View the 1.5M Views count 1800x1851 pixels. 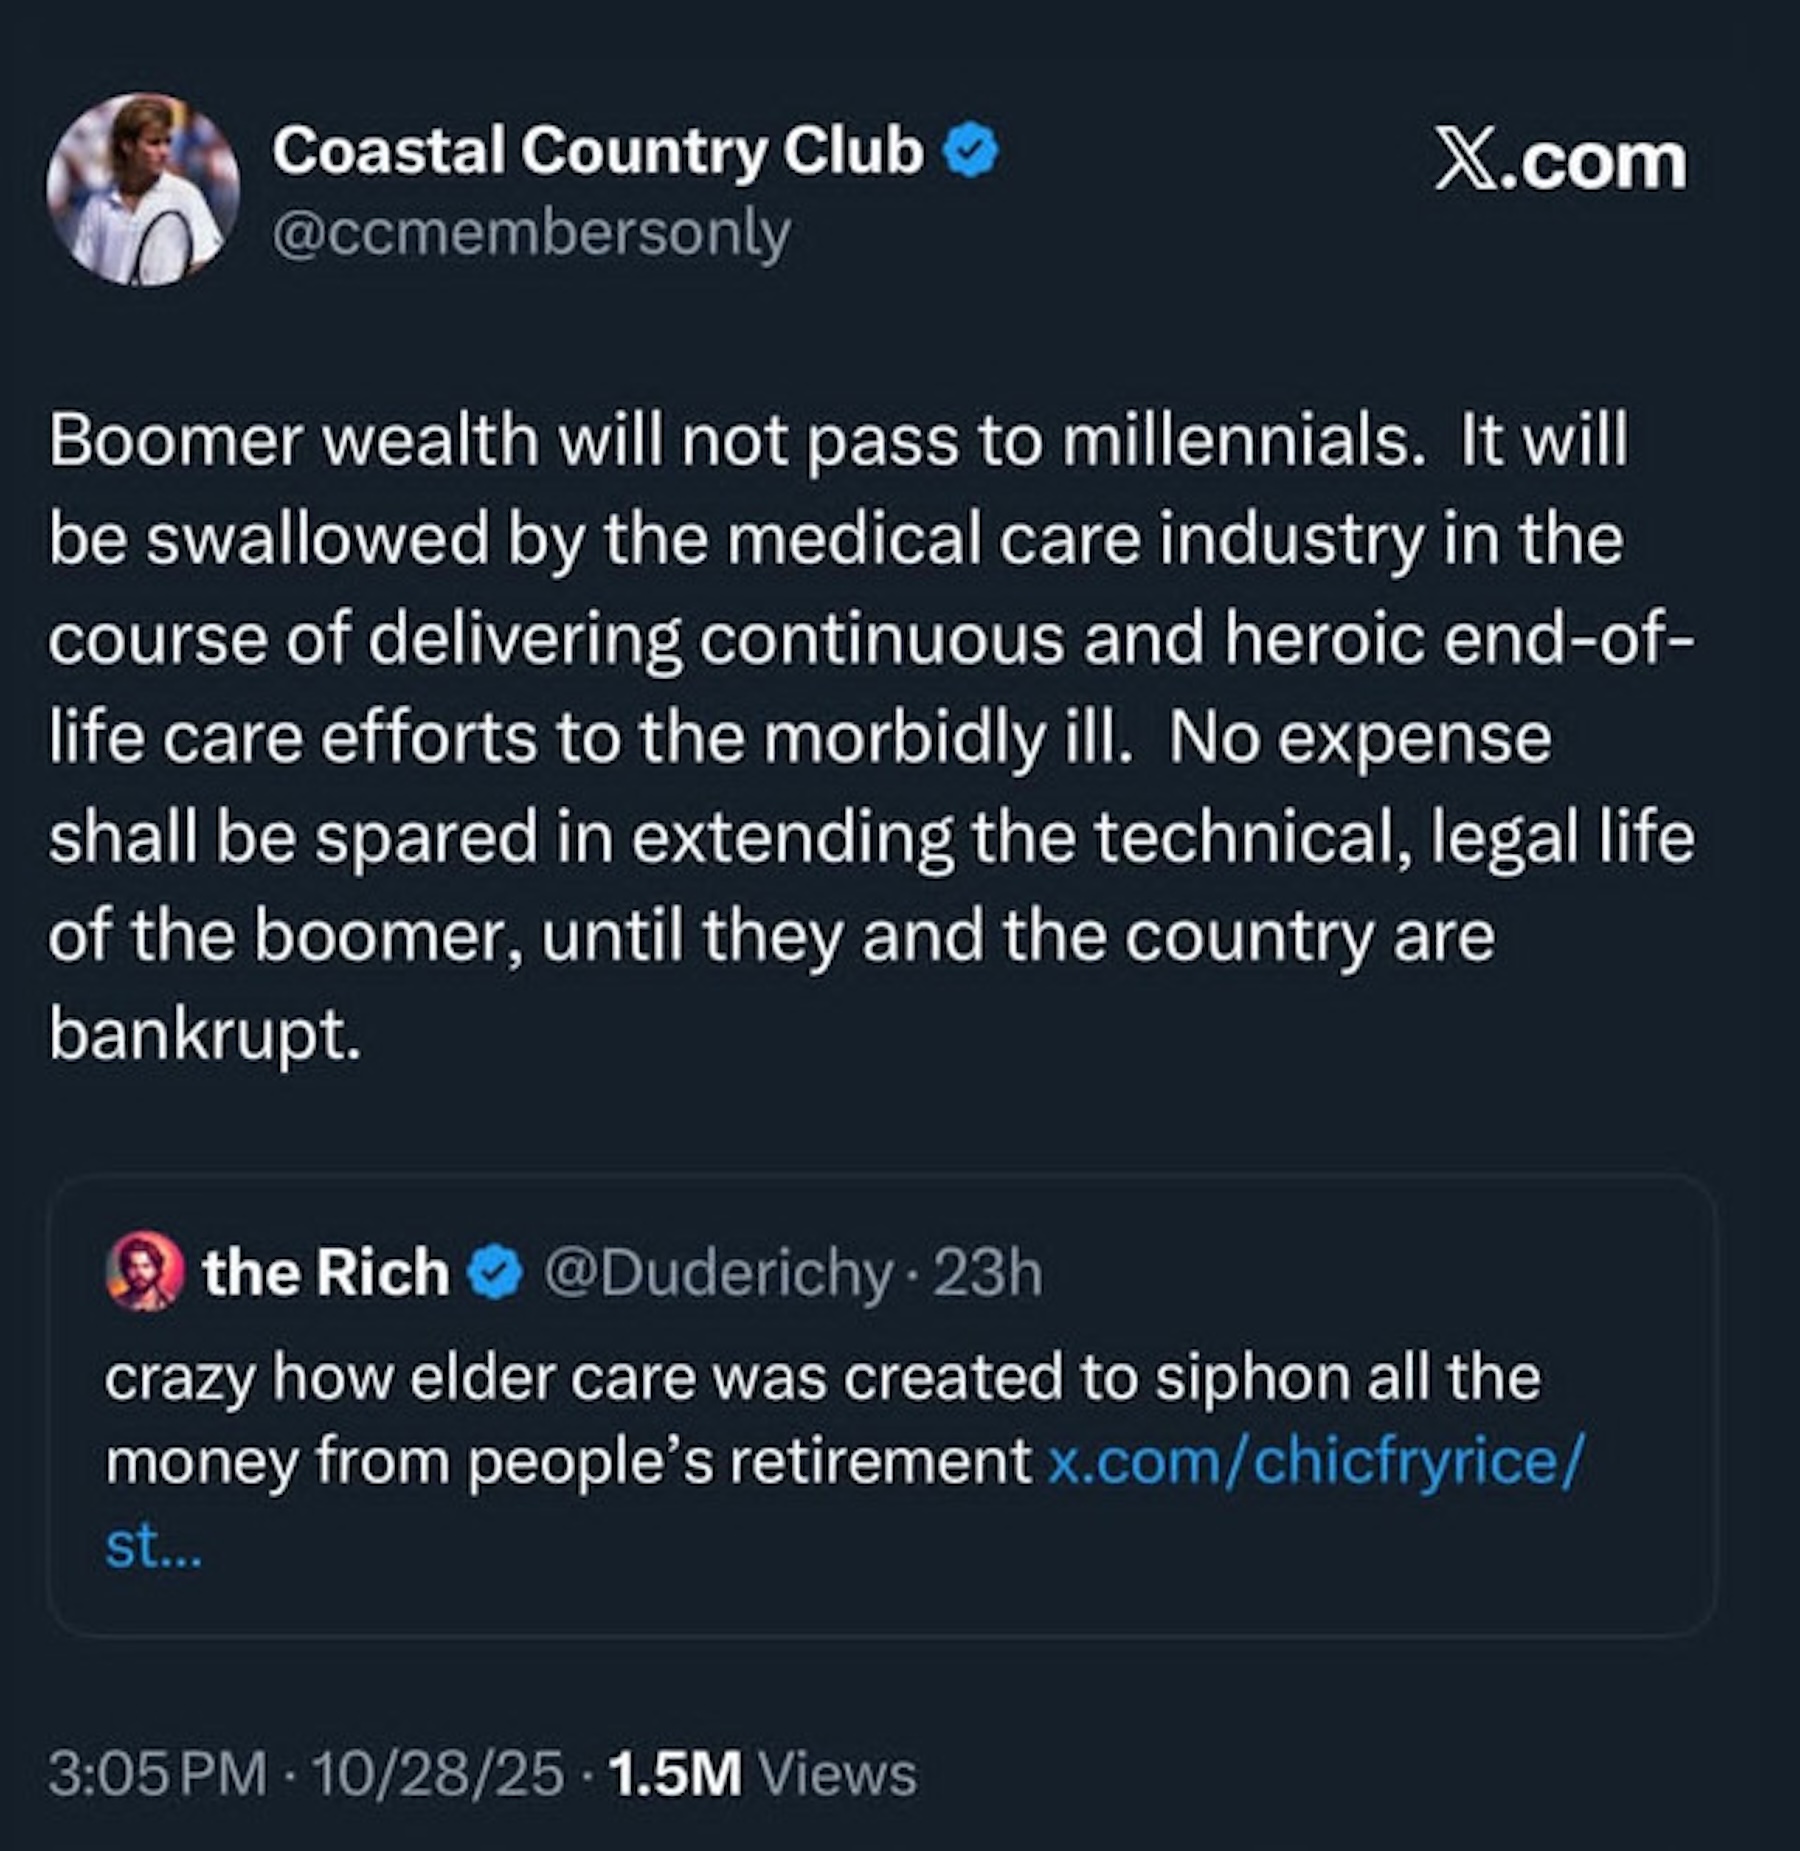click(x=762, y=1774)
